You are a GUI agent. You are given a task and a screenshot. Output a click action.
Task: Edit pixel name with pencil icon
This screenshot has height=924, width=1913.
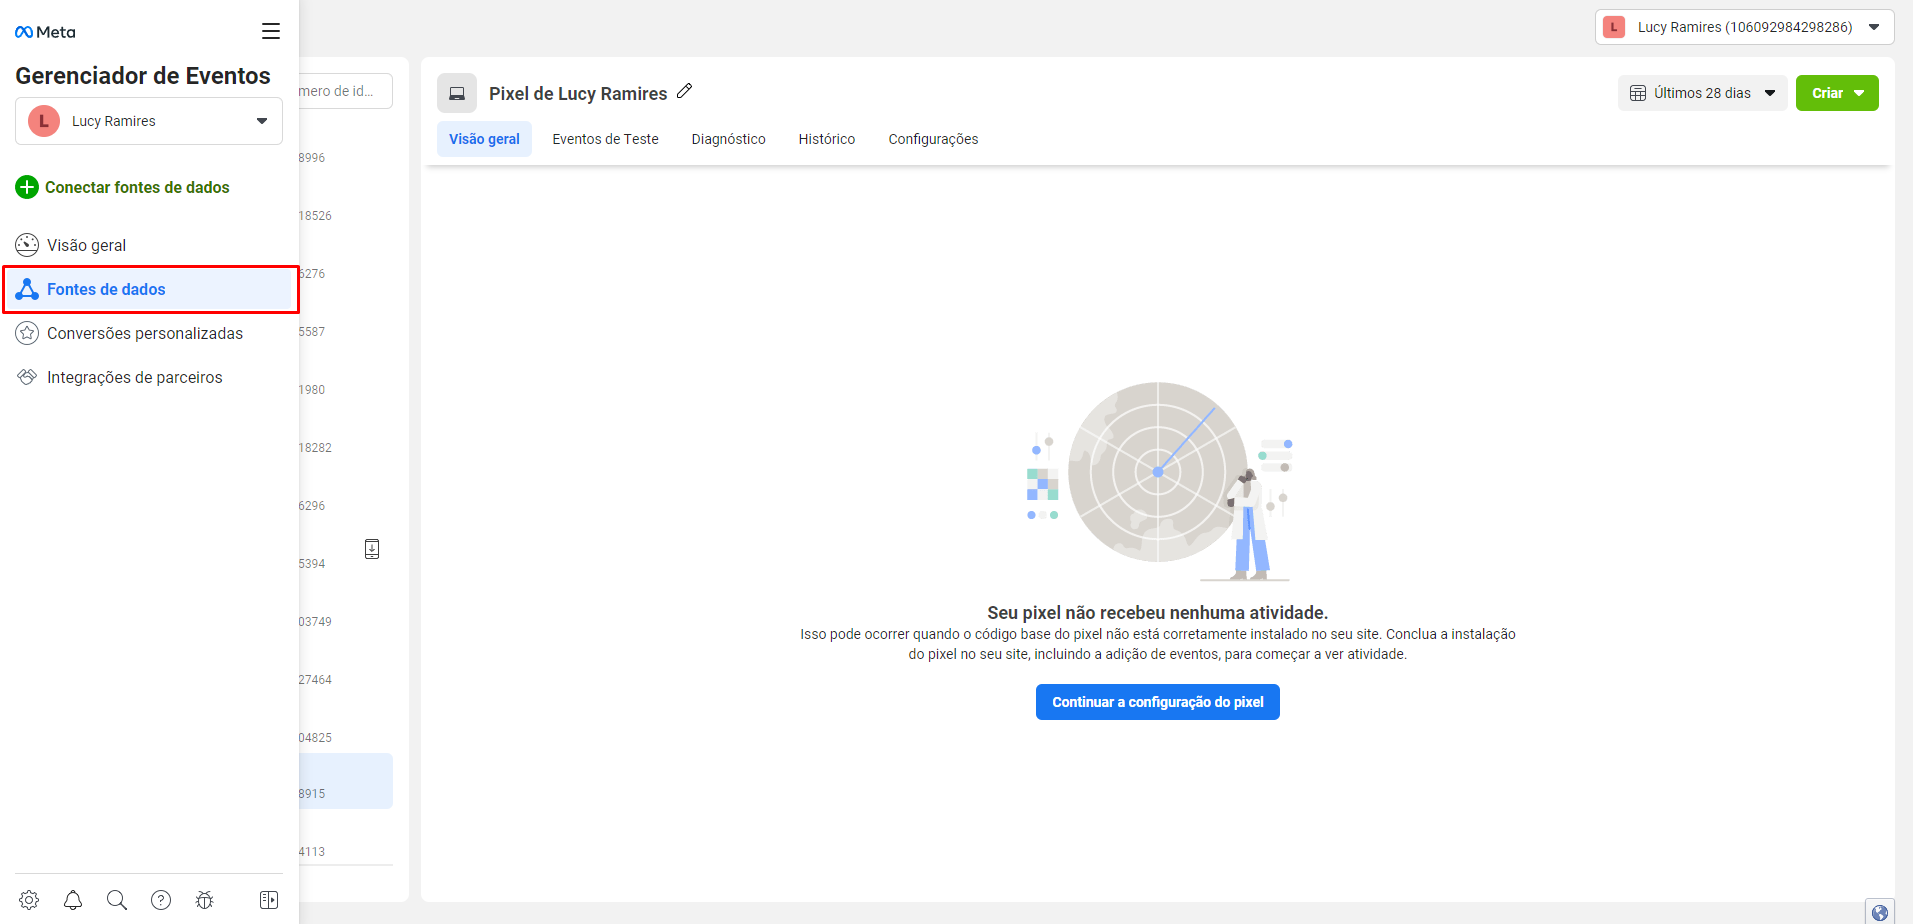[x=684, y=91]
